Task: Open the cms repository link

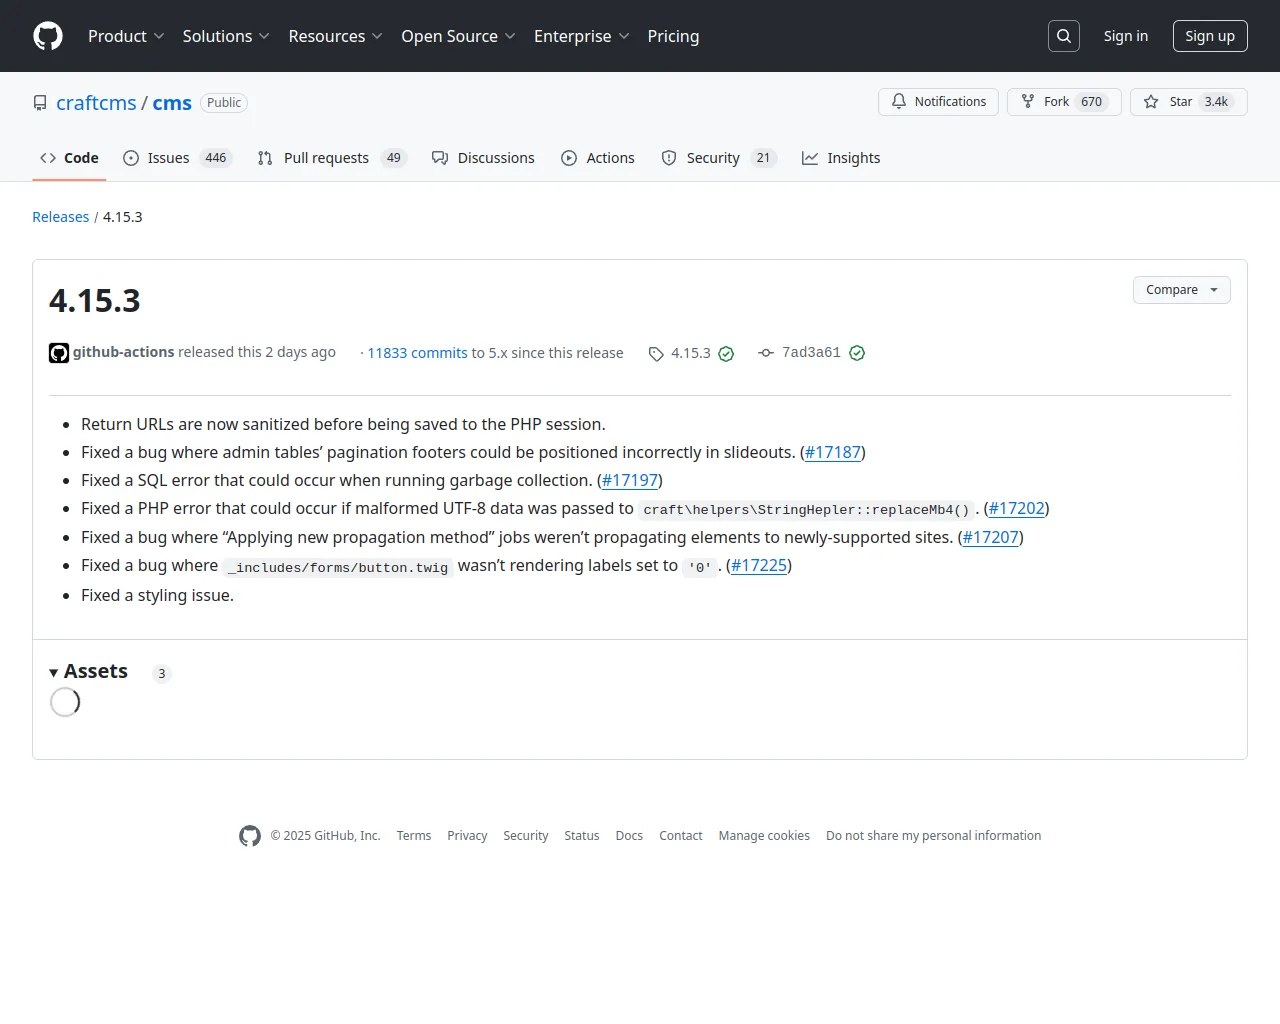Action: click(x=172, y=103)
